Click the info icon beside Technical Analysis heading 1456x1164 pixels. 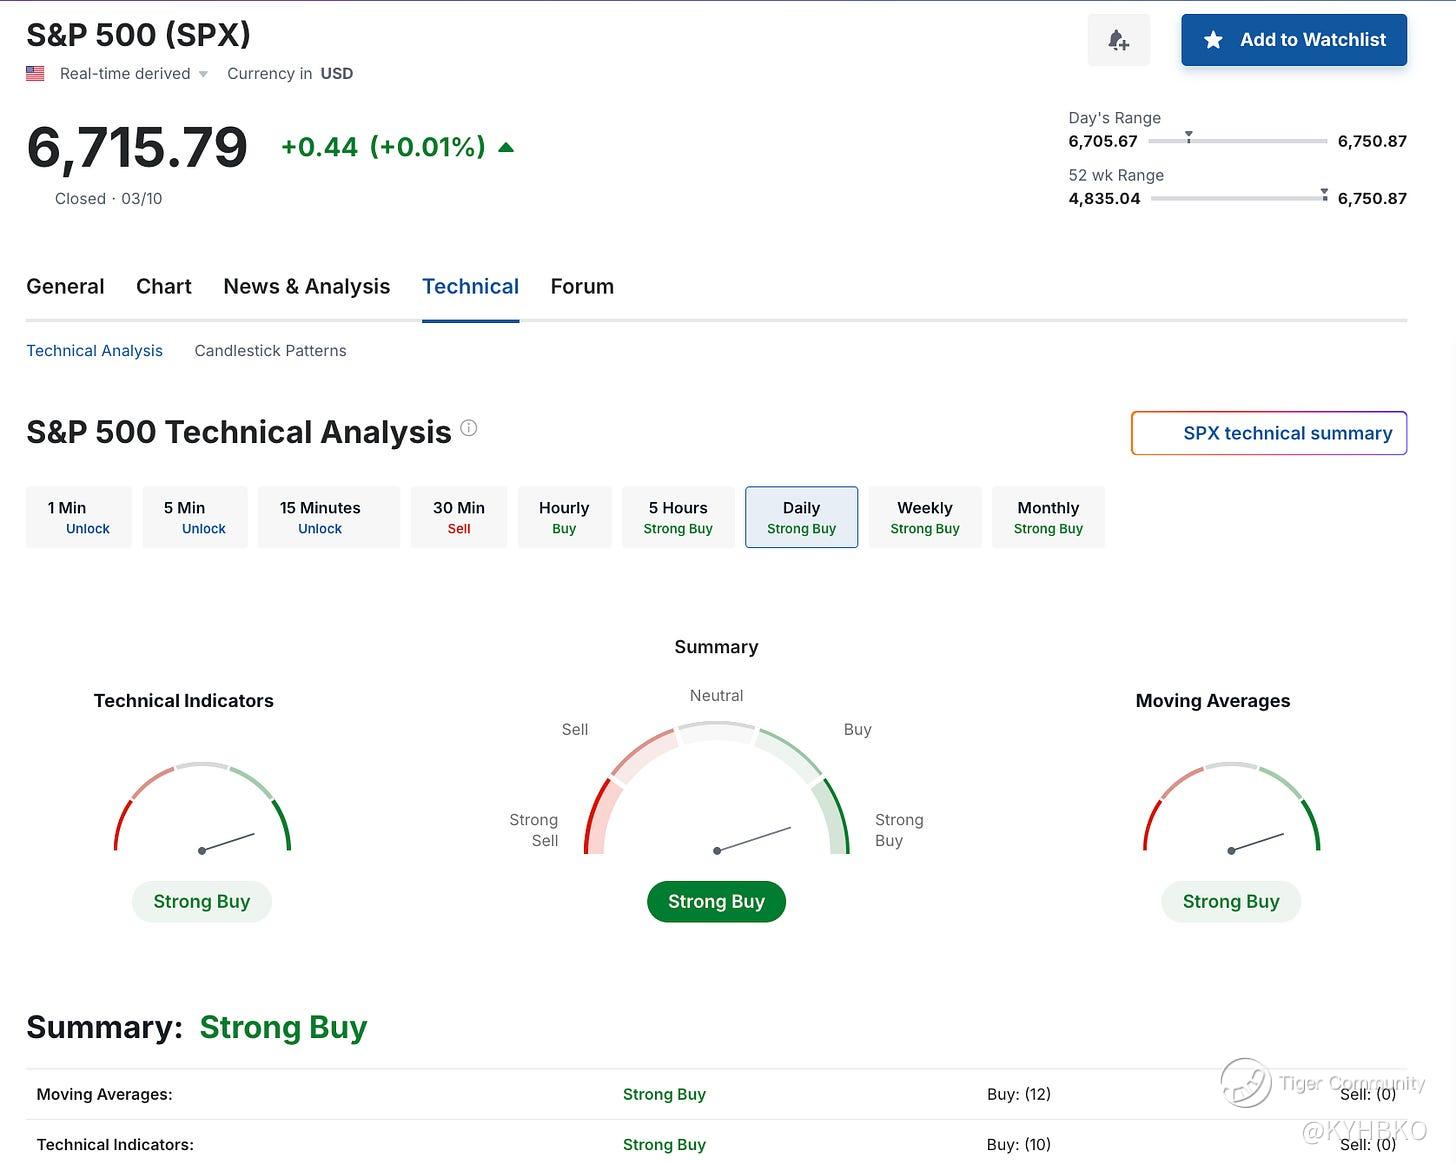click(468, 429)
